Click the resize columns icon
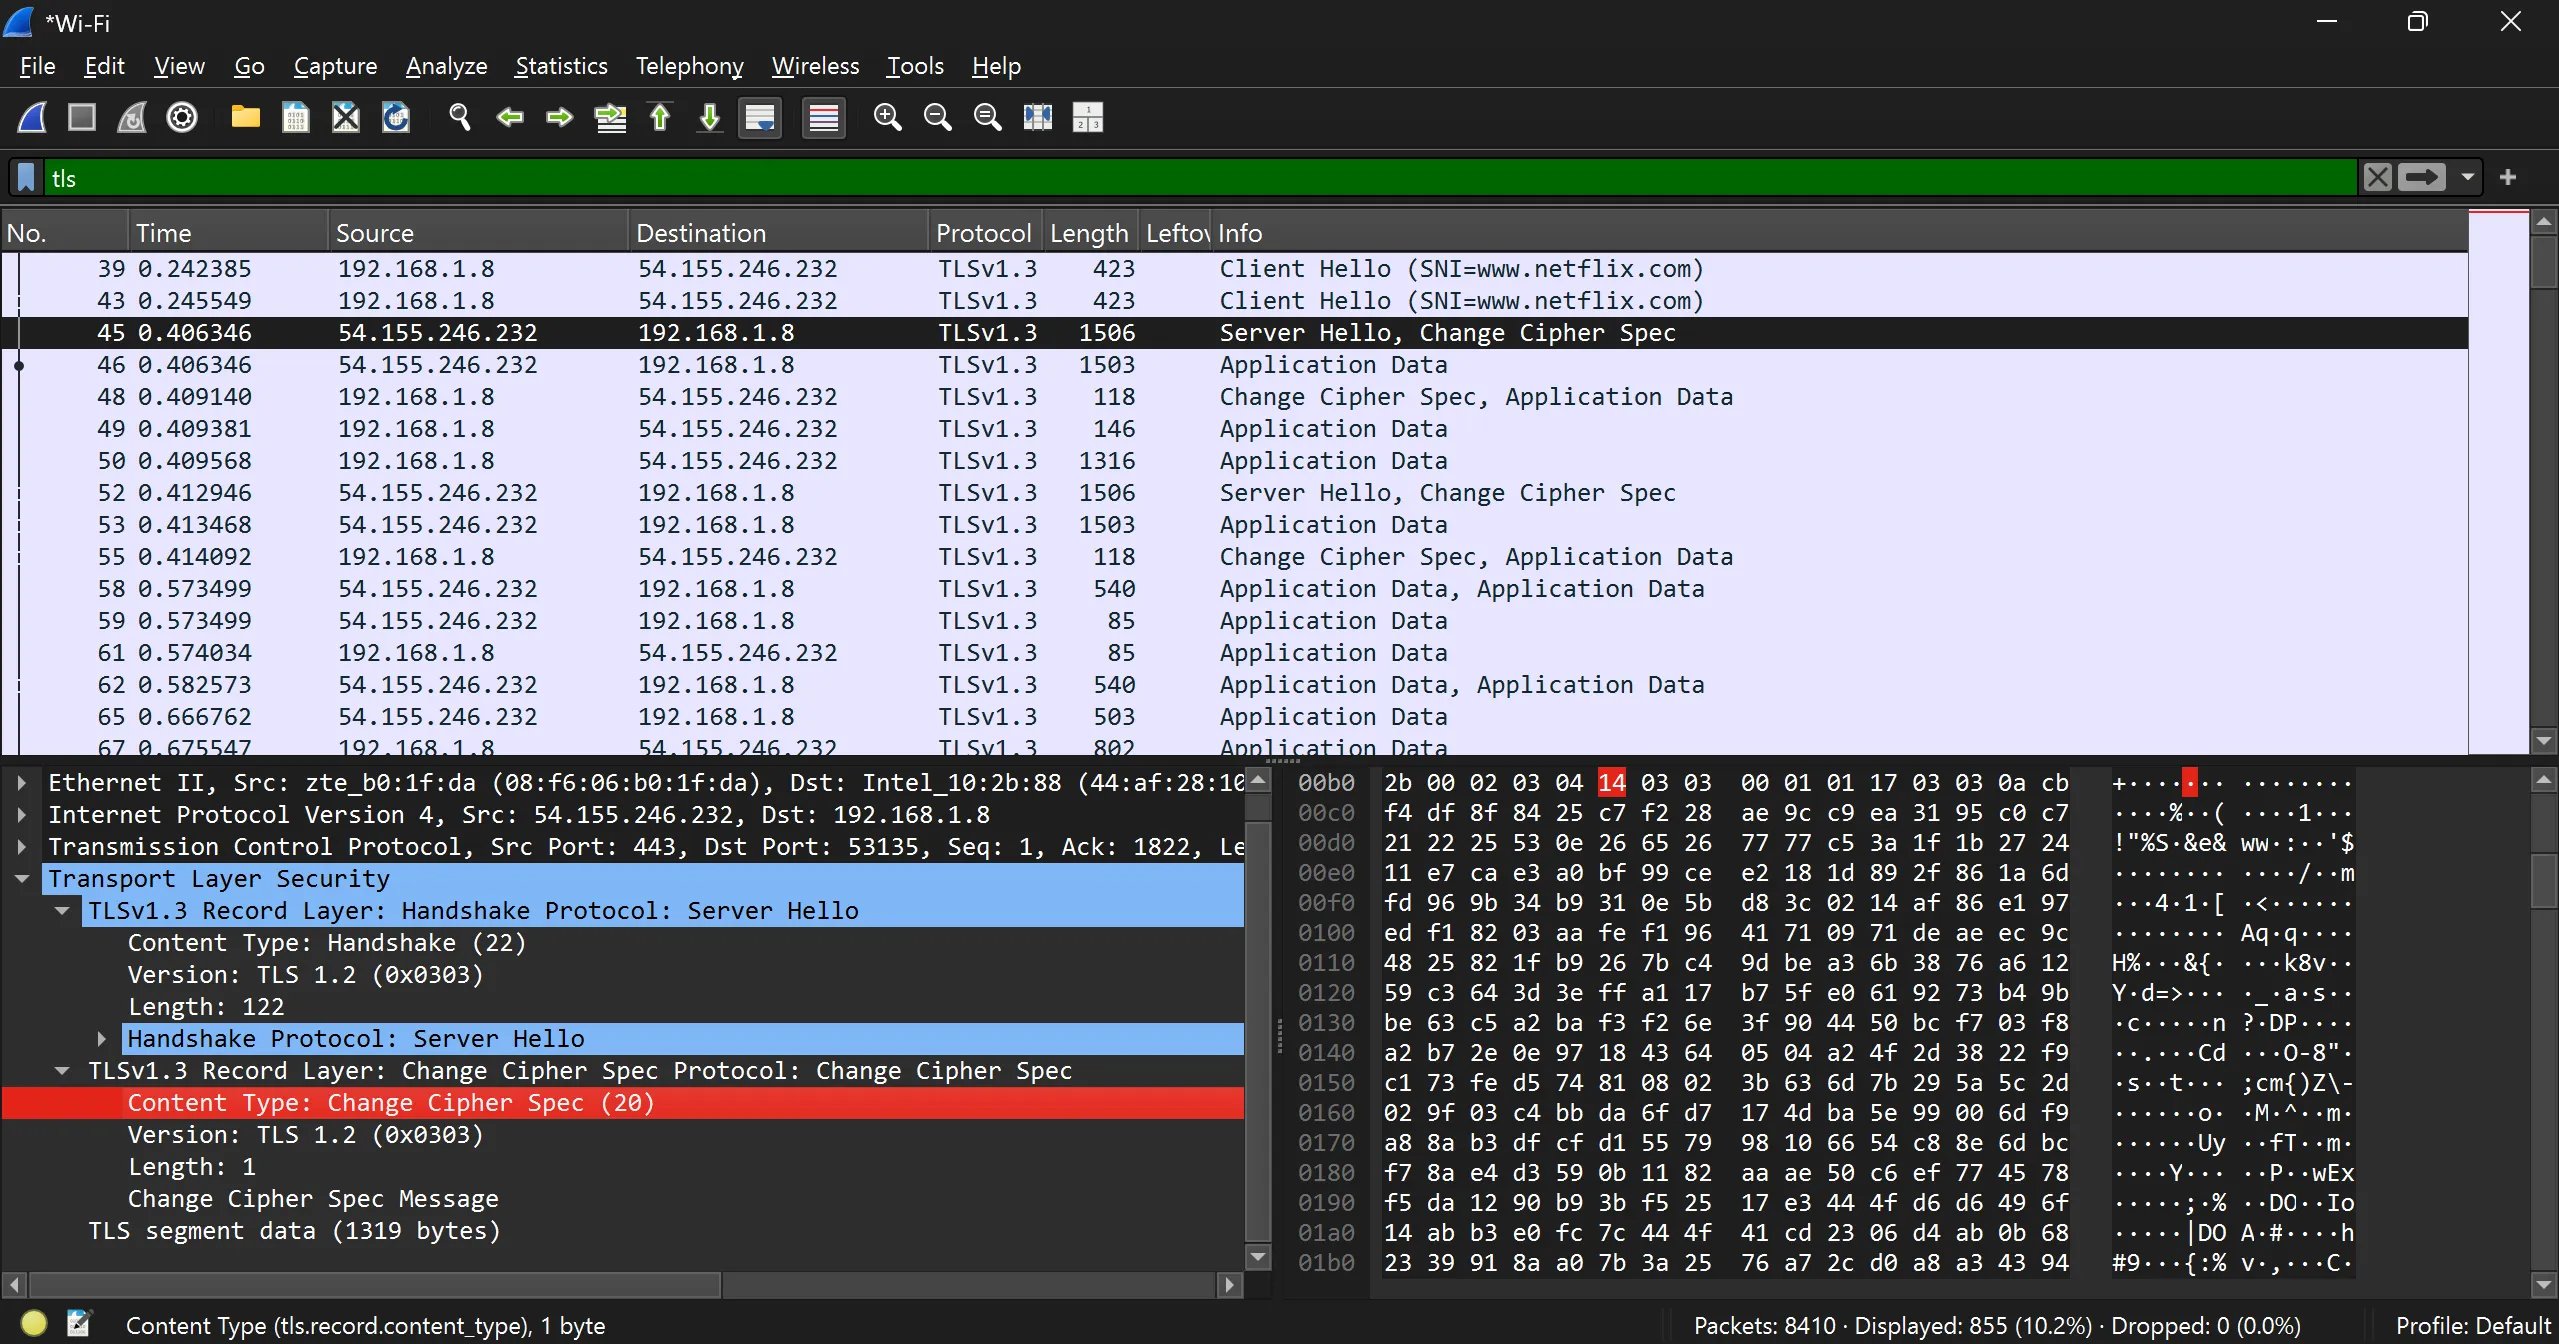 pyautogui.click(x=1037, y=118)
